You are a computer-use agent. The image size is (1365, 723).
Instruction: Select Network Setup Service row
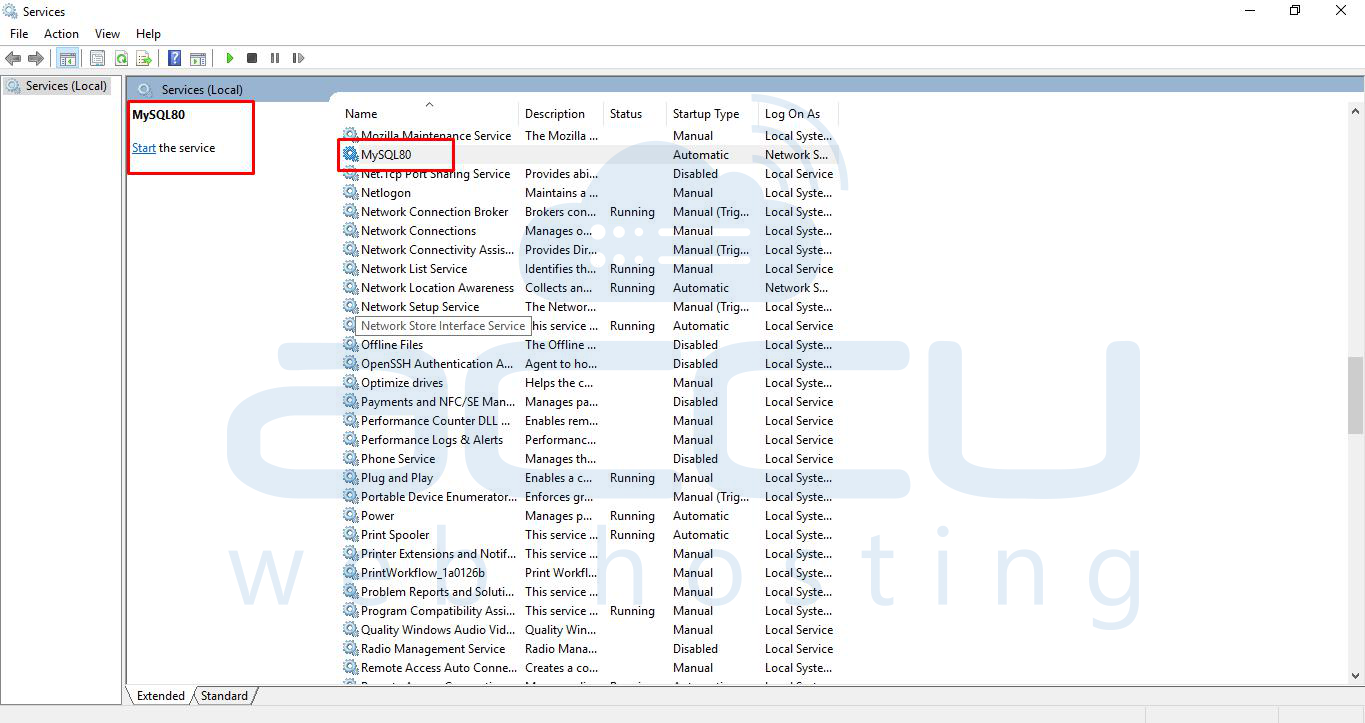pyautogui.click(x=589, y=306)
